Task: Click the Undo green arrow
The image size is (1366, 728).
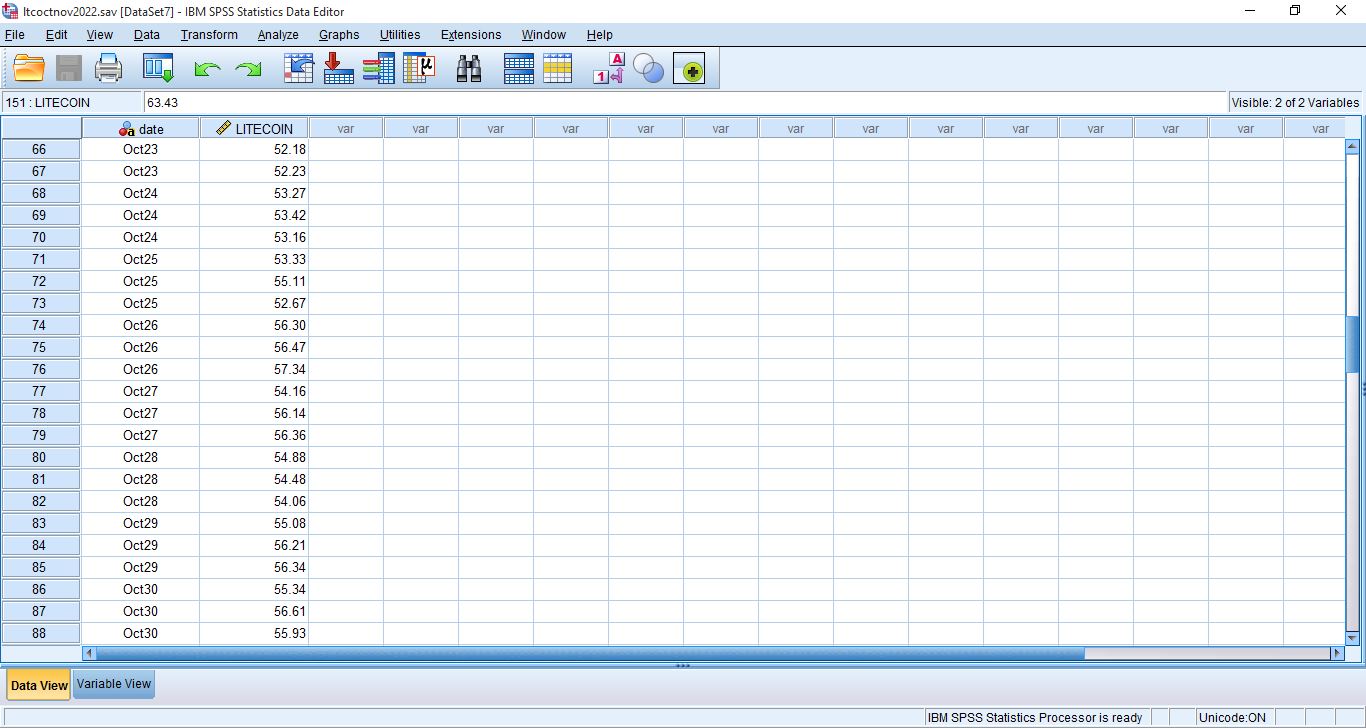Action: [207, 69]
